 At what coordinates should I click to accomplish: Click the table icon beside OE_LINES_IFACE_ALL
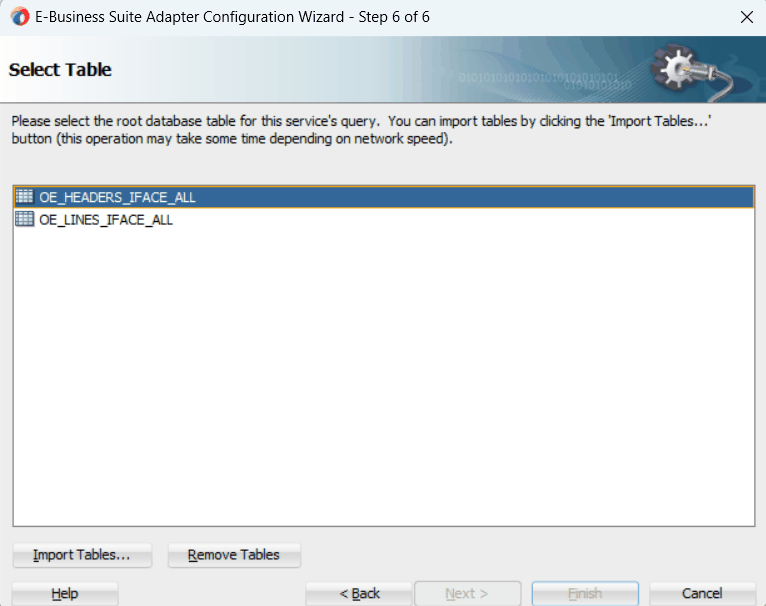[x=24, y=219]
